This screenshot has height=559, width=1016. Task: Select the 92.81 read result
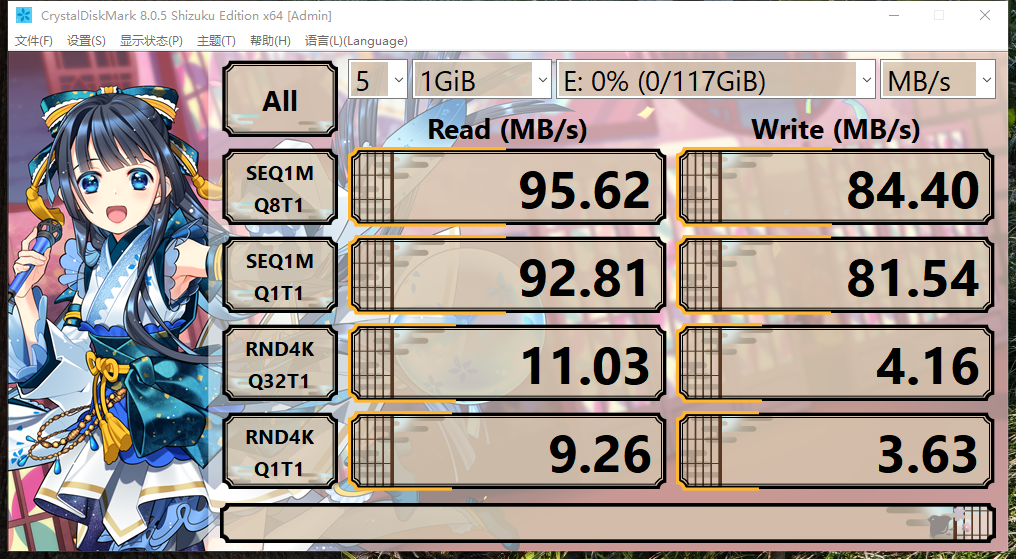508,275
